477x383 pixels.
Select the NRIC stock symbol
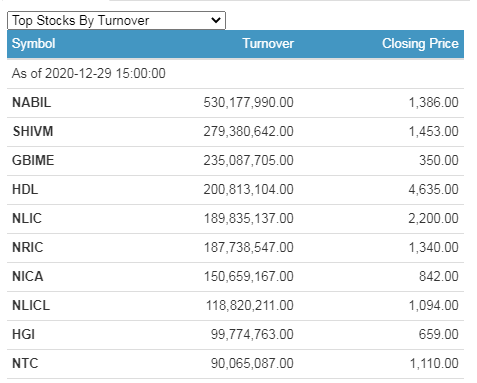coord(28,247)
